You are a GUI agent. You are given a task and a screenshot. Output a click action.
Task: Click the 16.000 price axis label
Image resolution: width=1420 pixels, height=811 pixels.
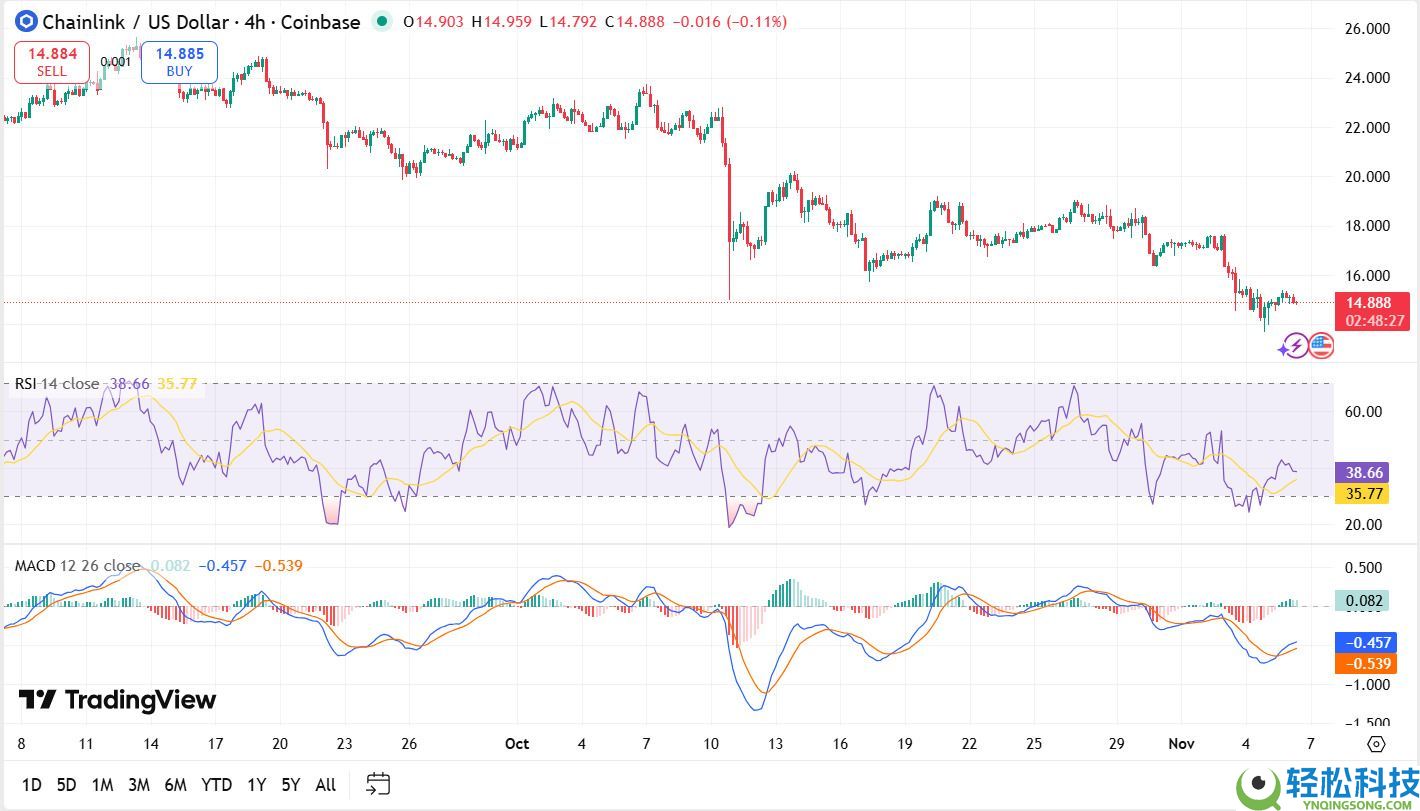[1367, 276]
